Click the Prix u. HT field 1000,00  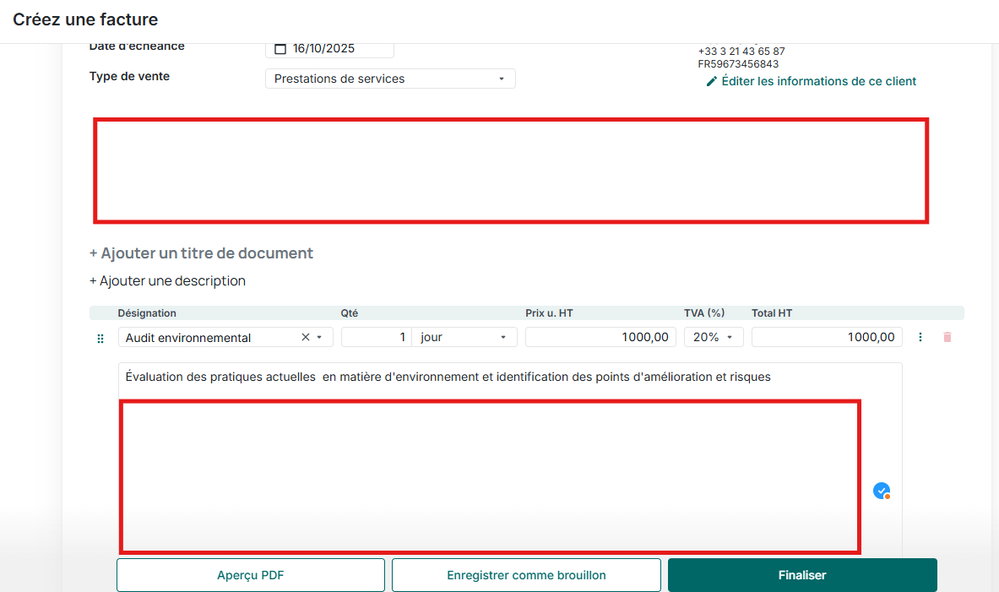click(x=600, y=337)
